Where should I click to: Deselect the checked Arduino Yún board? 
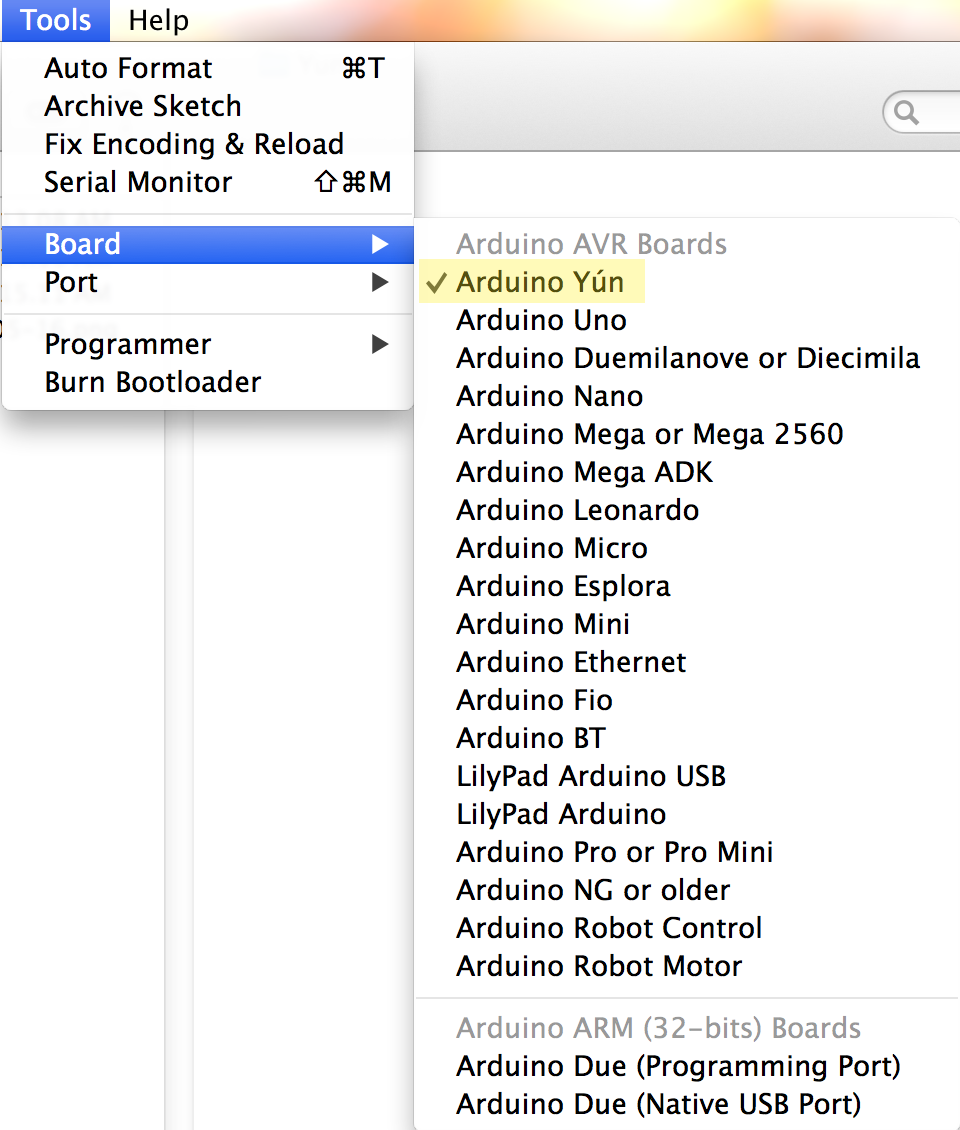(x=545, y=281)
